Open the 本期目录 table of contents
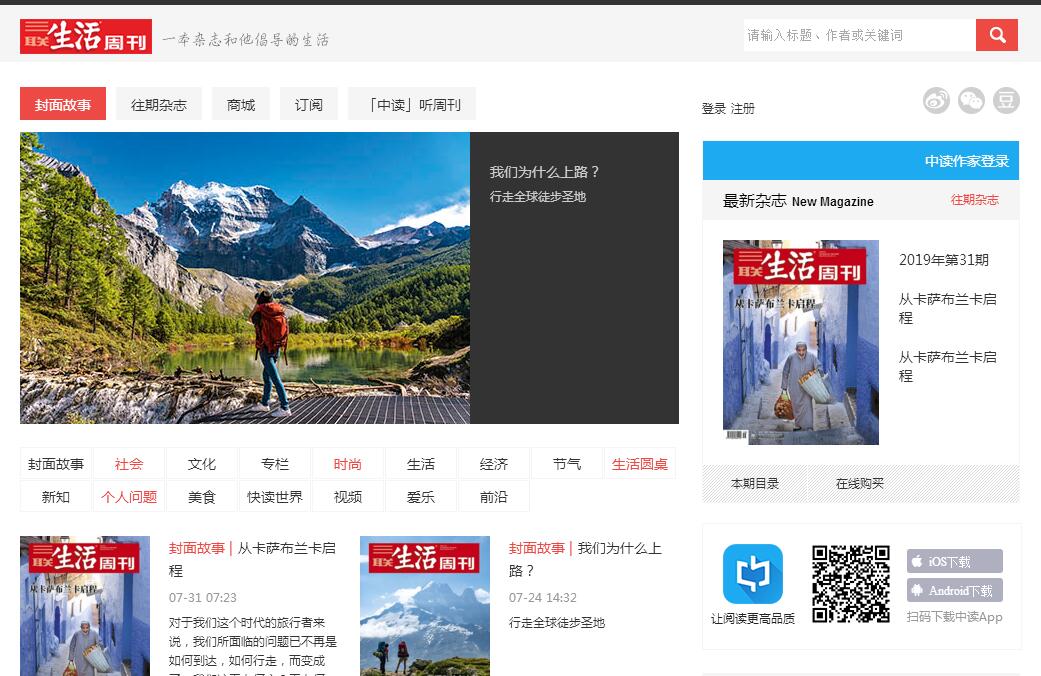The width and height of the screenshot is (1041, 676). [754, 484]
